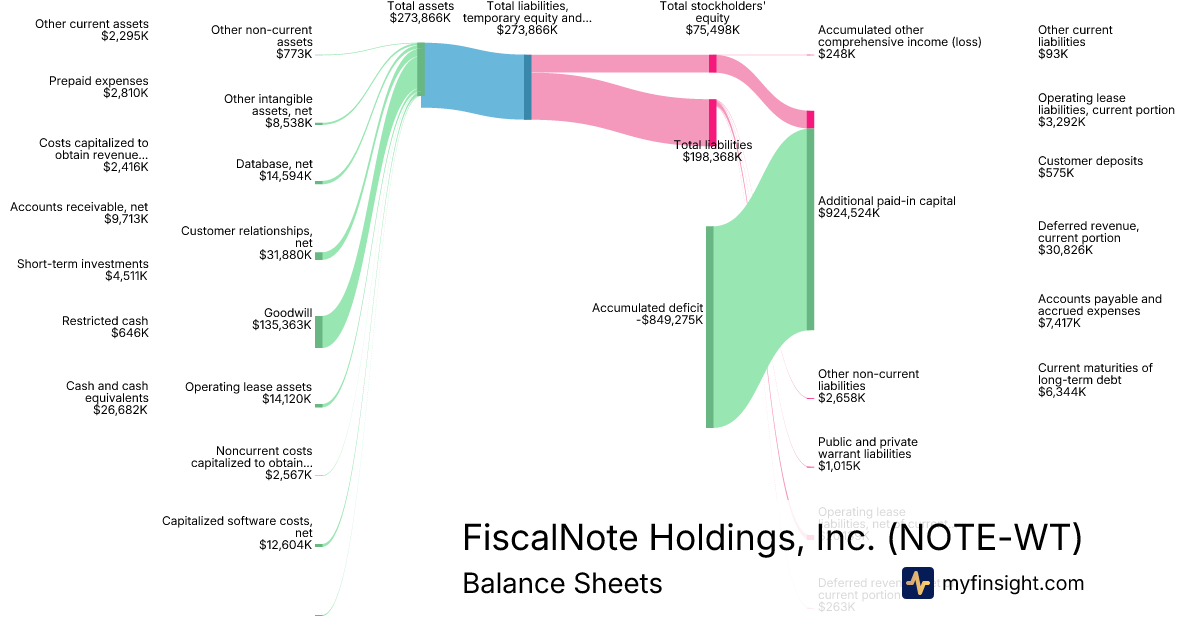Select the Accumulated deficit node bar
The image size is (1200, 630).
click(710, 326)
